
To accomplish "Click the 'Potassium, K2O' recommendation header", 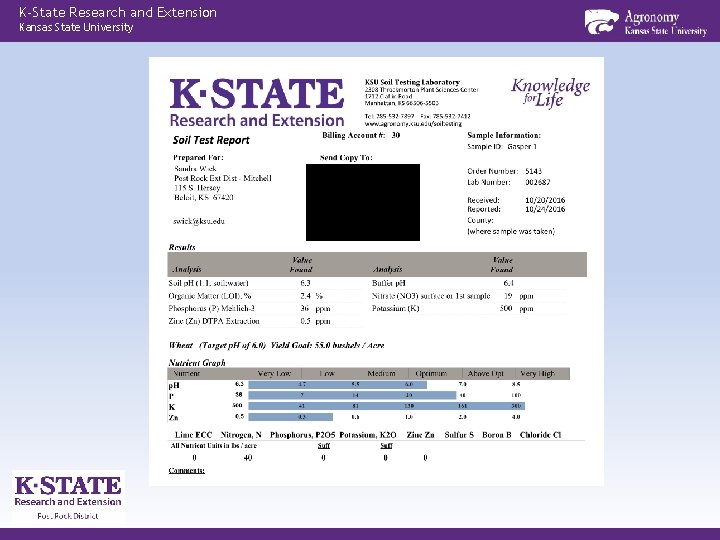I will (367, 434).
